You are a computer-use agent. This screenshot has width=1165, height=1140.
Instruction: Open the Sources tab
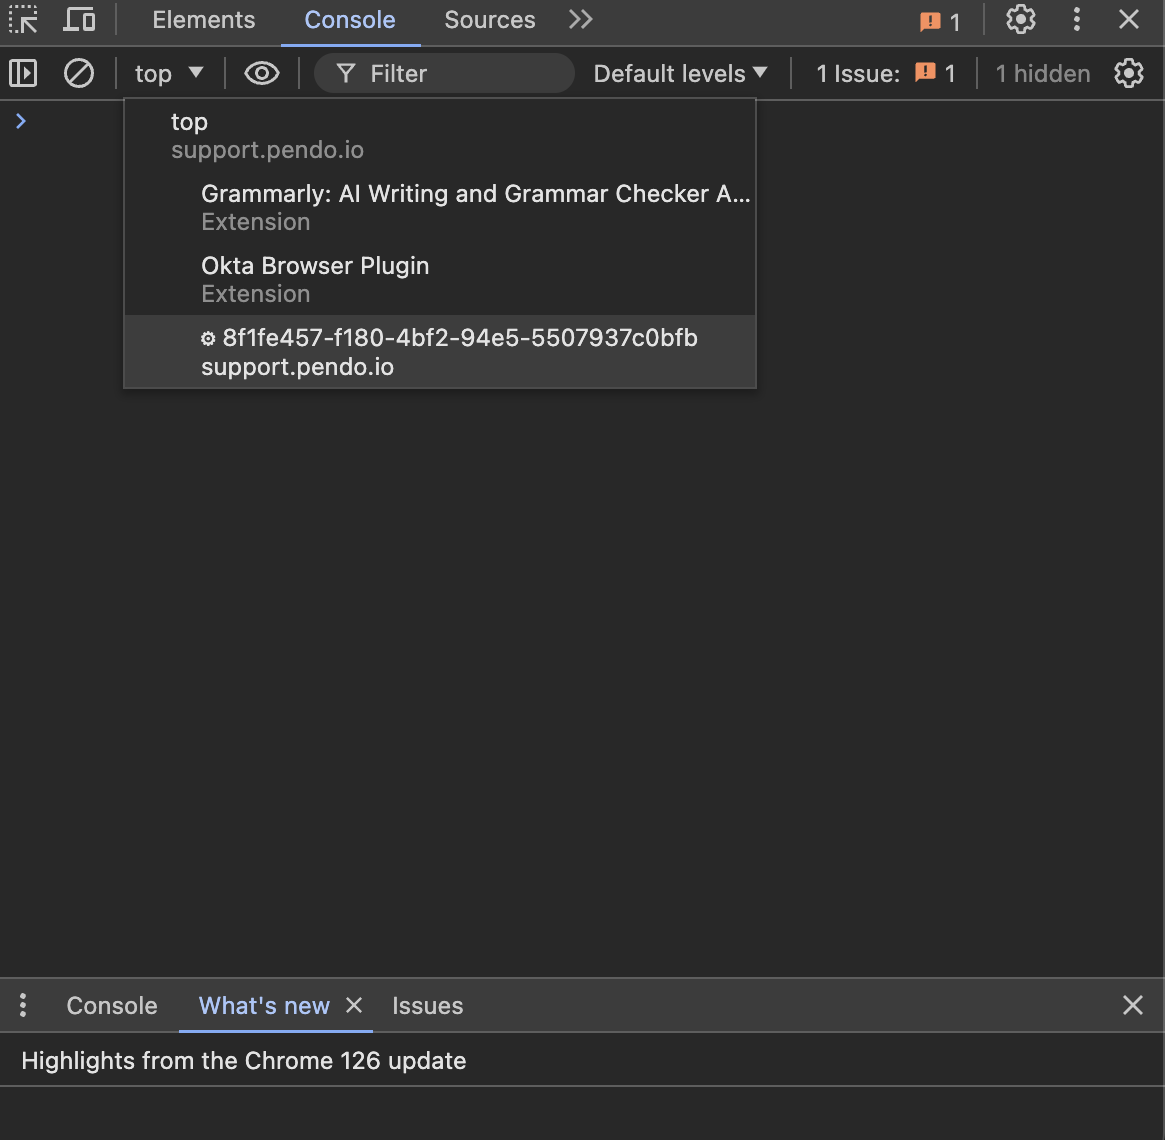pos(490,20)
